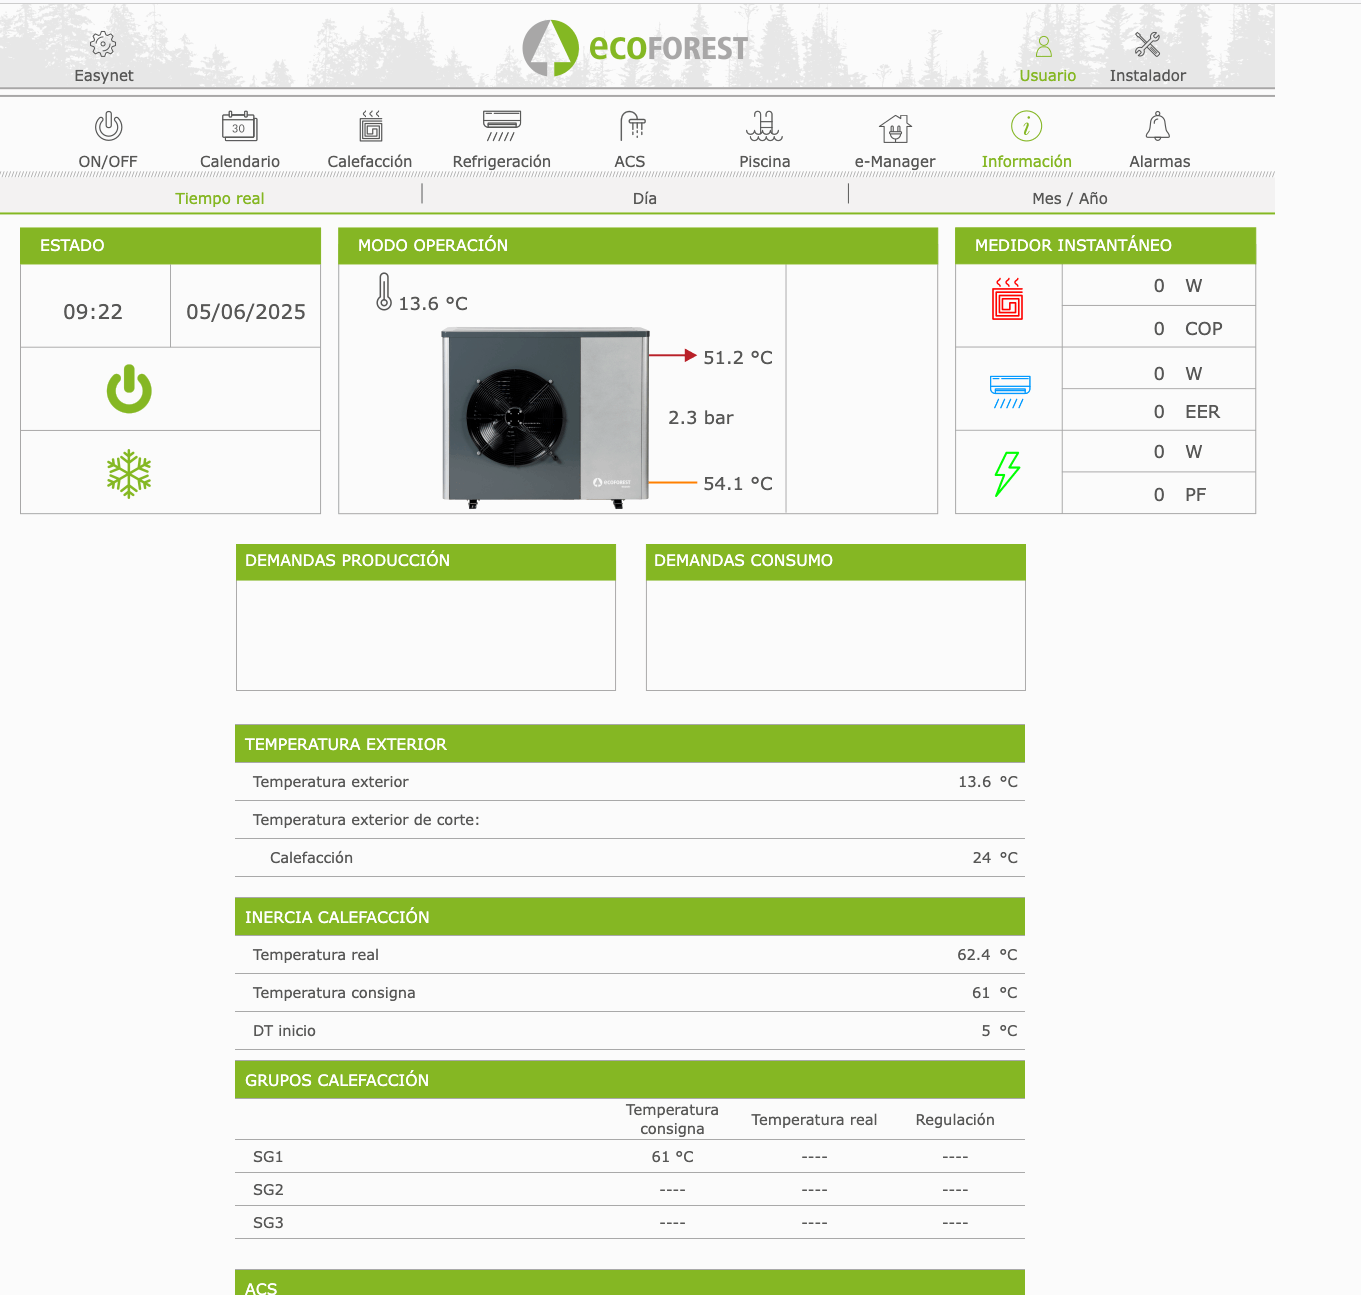Open the Usuario account menu
This screenshot has width=1361, height=1295.
coord(1047,55)
